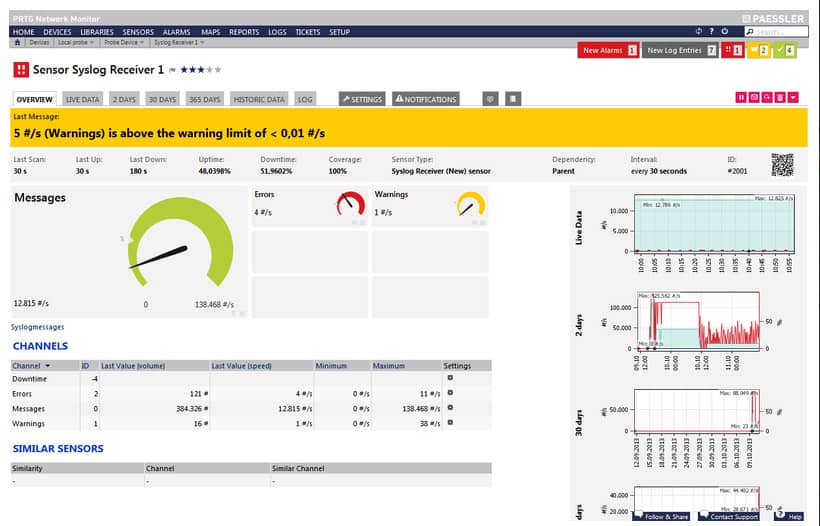
Task: Open the DEVICES menu
Action: (x=57, y=32)
